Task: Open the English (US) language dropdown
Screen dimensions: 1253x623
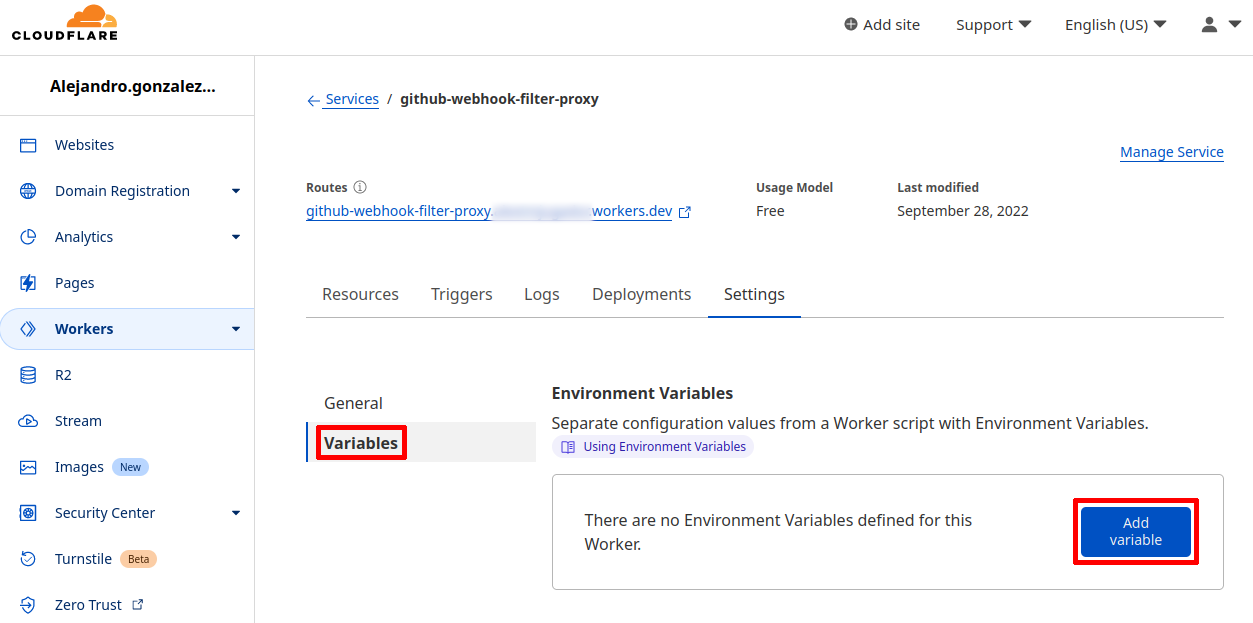Action: [1115, 25]
